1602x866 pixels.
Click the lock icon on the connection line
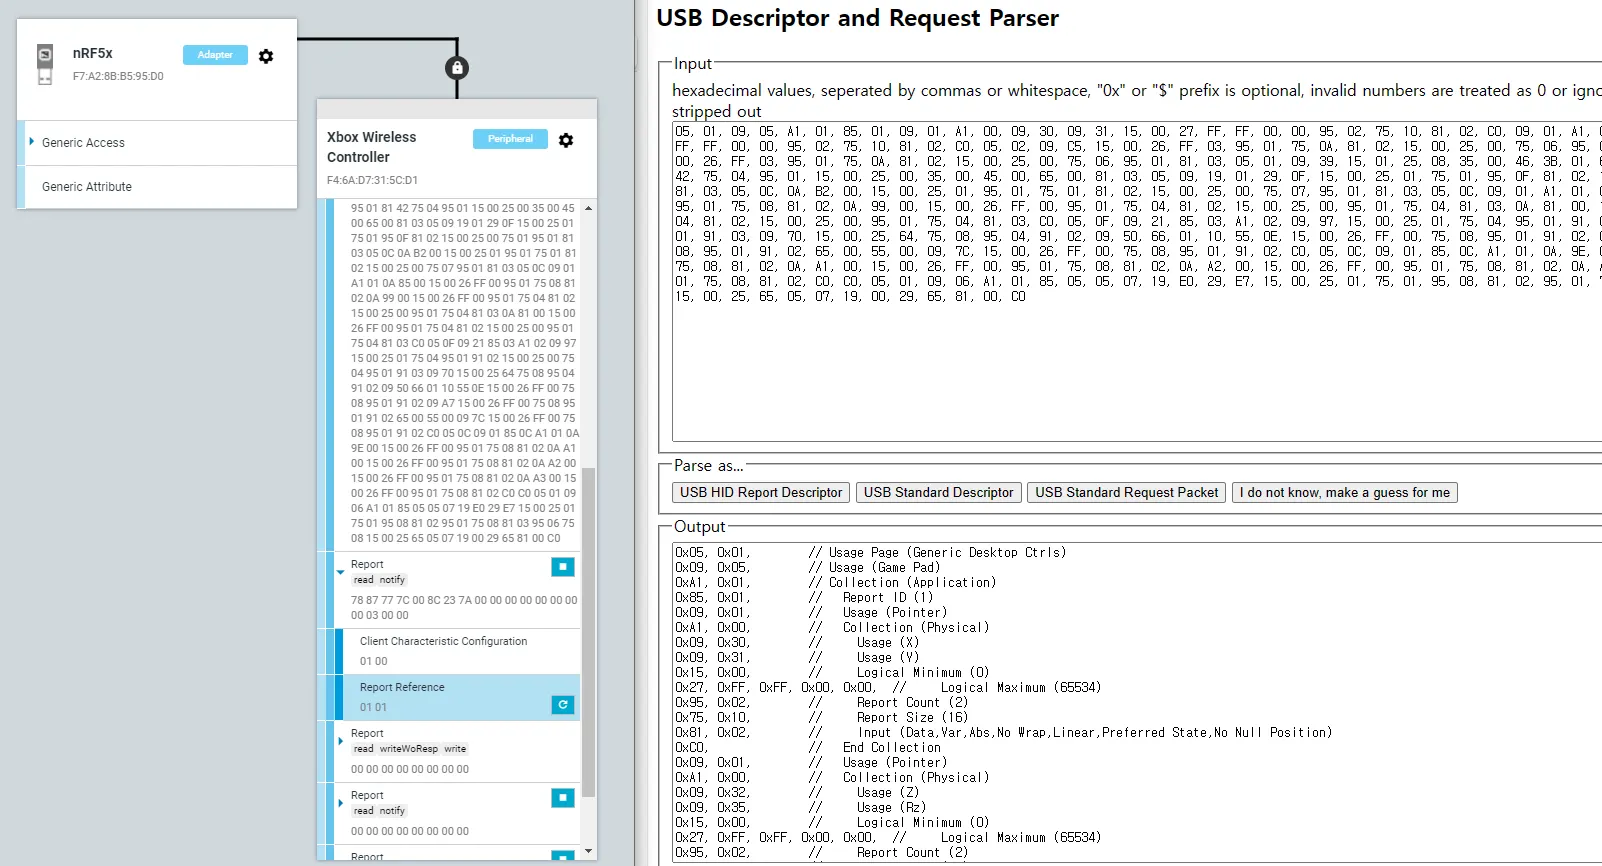click(457, 68)
